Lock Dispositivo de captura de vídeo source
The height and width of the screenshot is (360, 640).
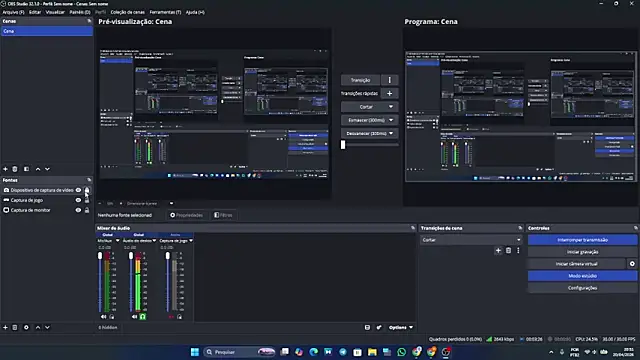[x=87, y=190]
